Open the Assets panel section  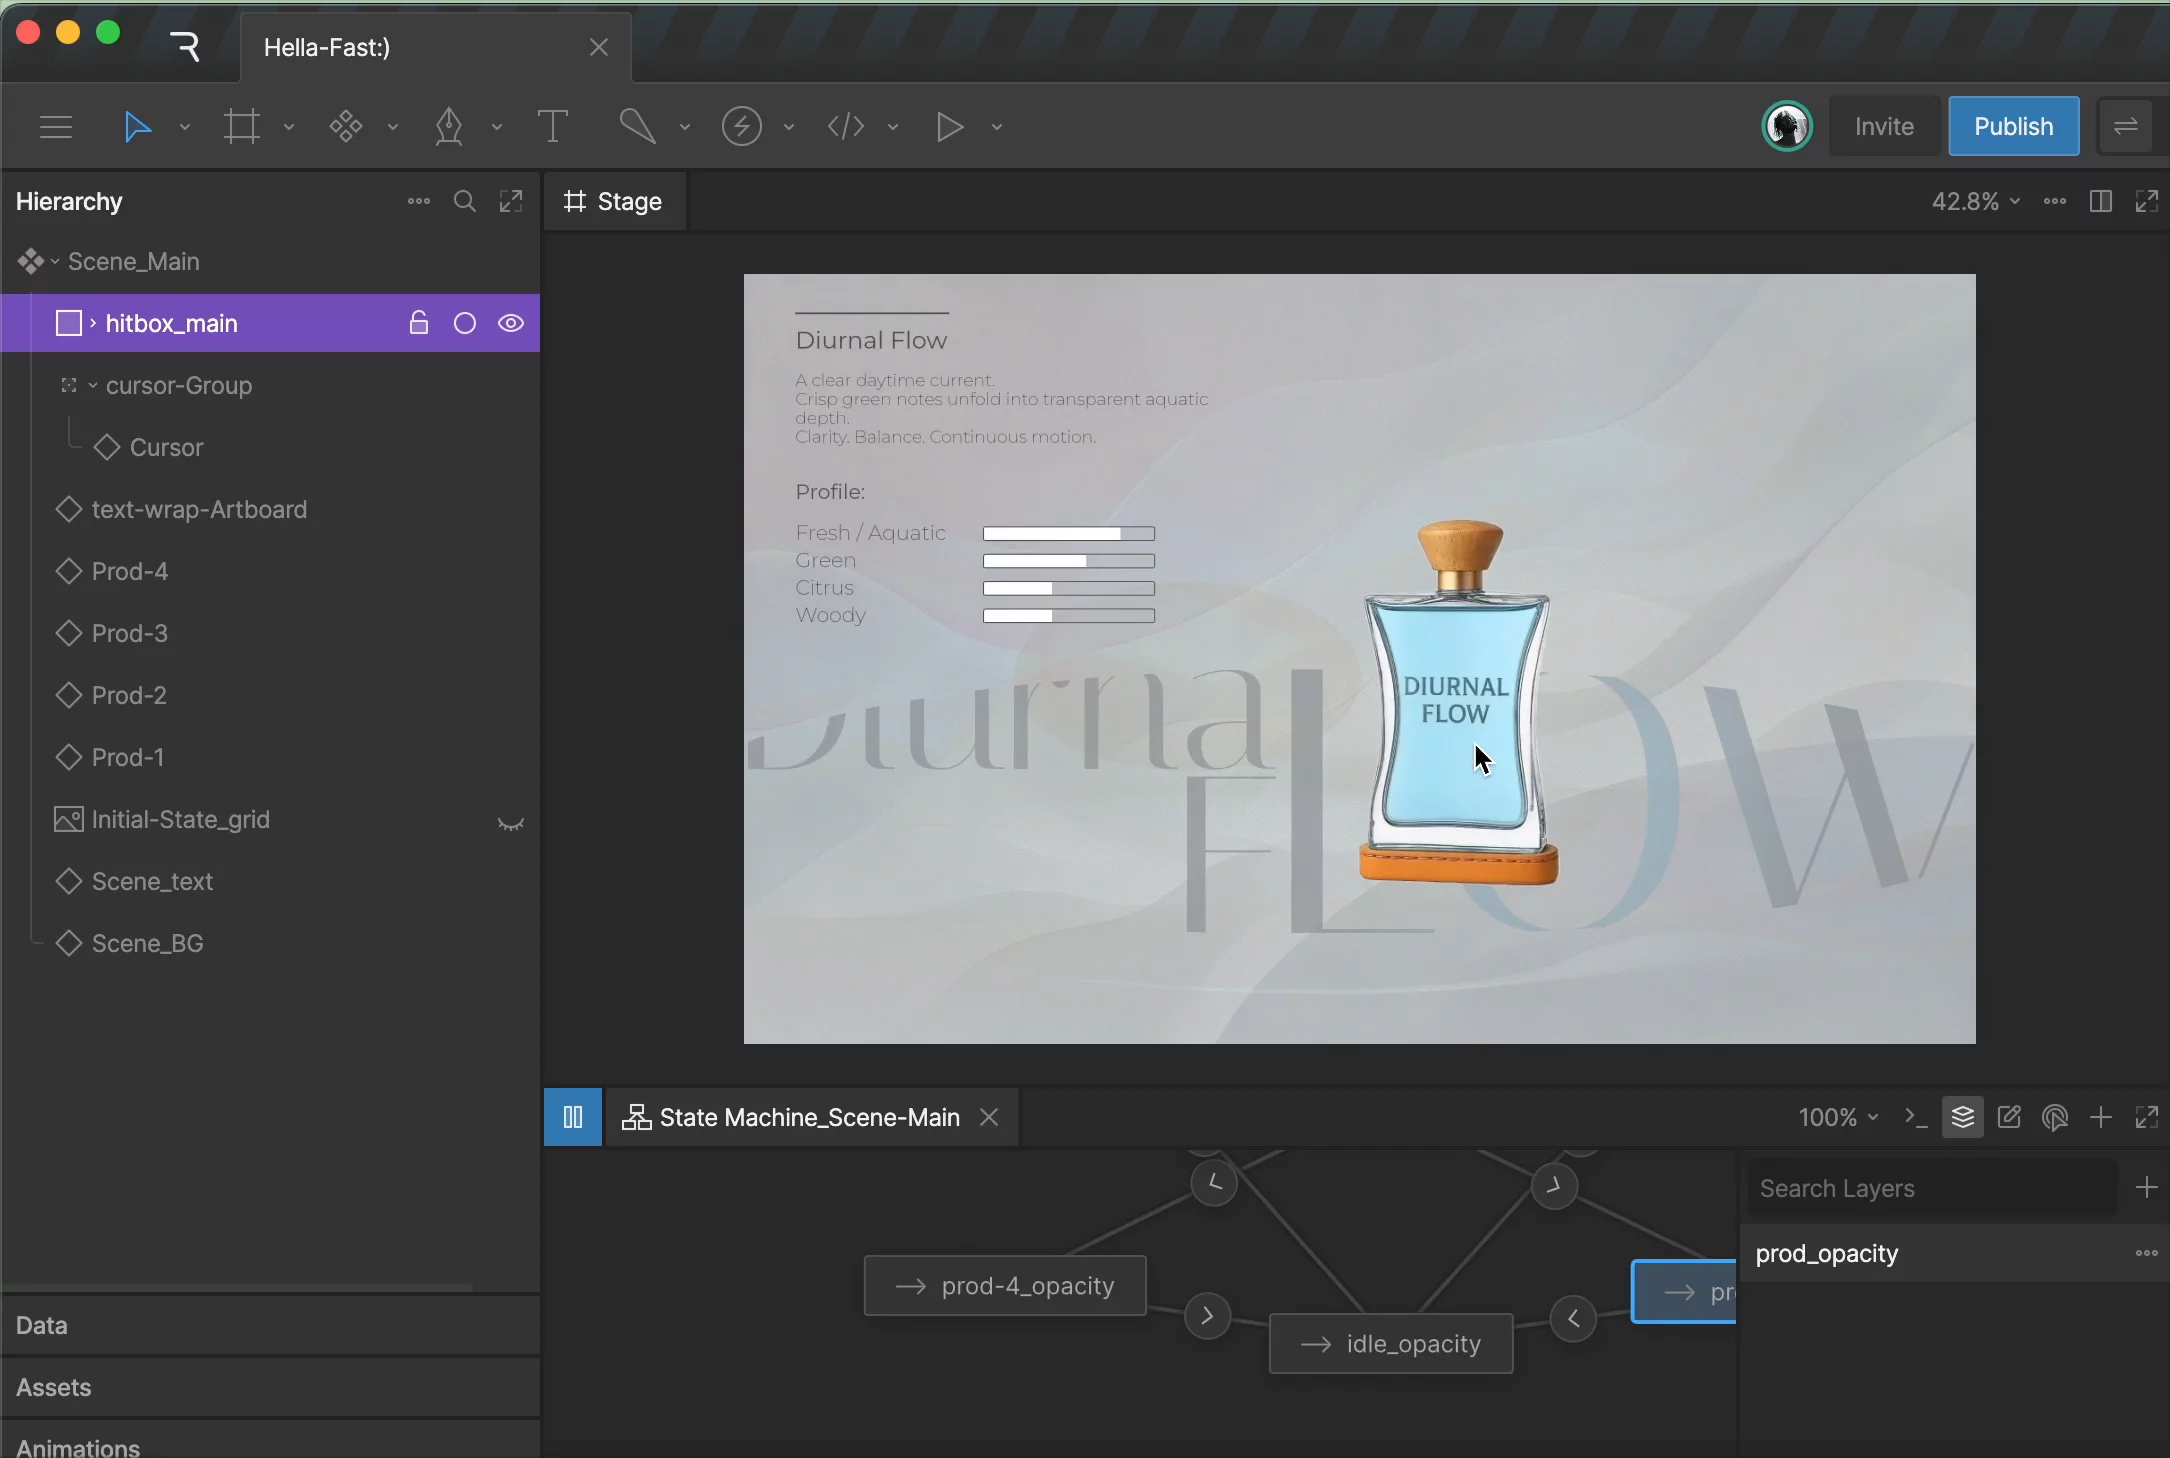point(271,1388)
